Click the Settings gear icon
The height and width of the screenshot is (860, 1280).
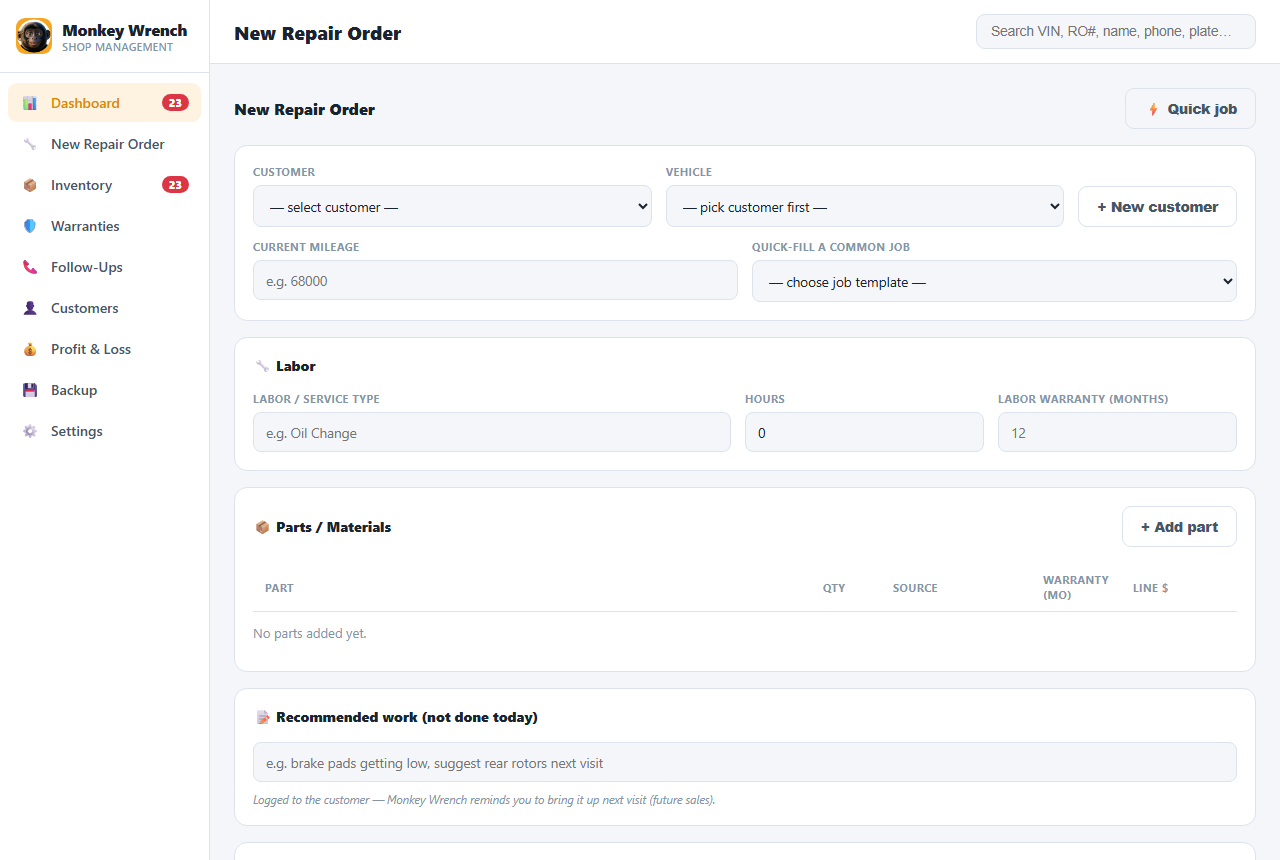[x=30, y=431]
